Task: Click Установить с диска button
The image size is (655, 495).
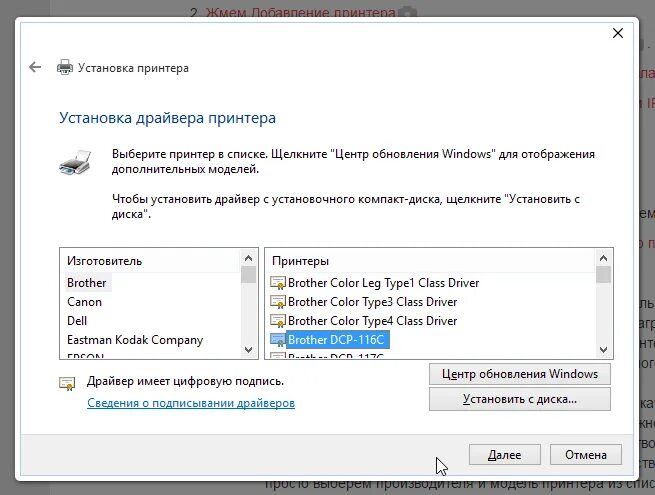Action: 520,399
